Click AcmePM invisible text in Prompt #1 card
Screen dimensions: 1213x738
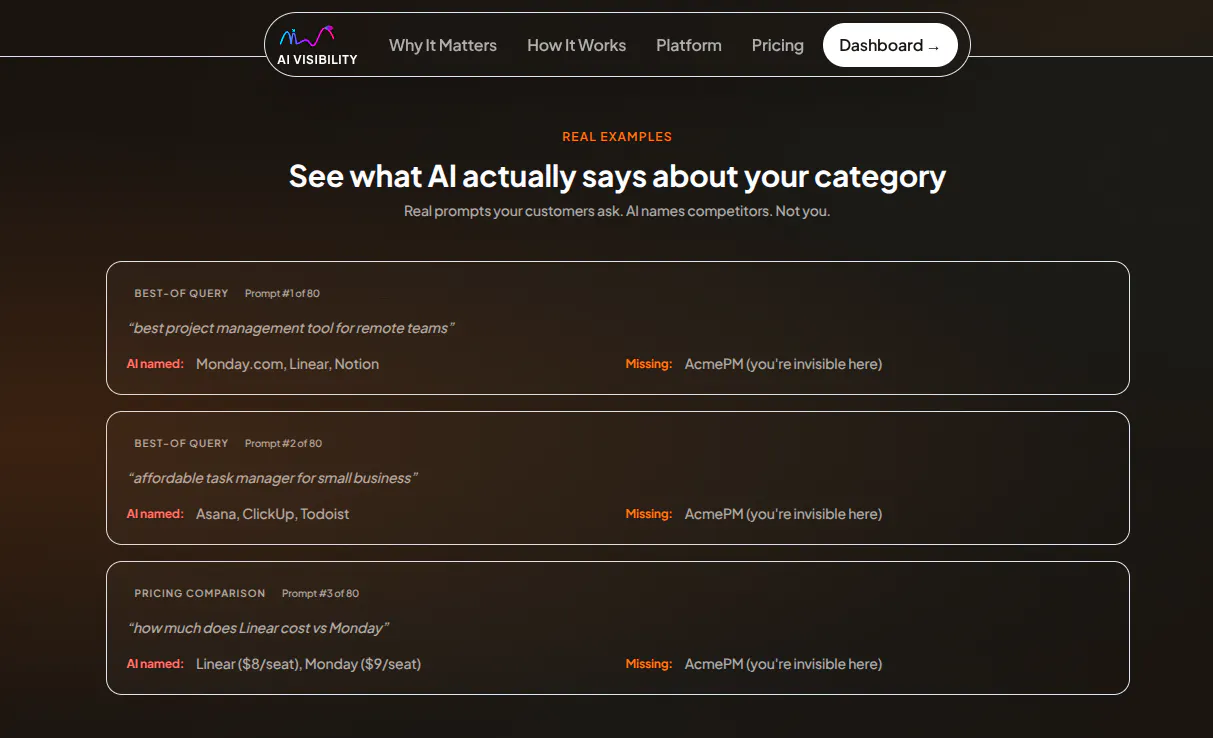[784, 364]
